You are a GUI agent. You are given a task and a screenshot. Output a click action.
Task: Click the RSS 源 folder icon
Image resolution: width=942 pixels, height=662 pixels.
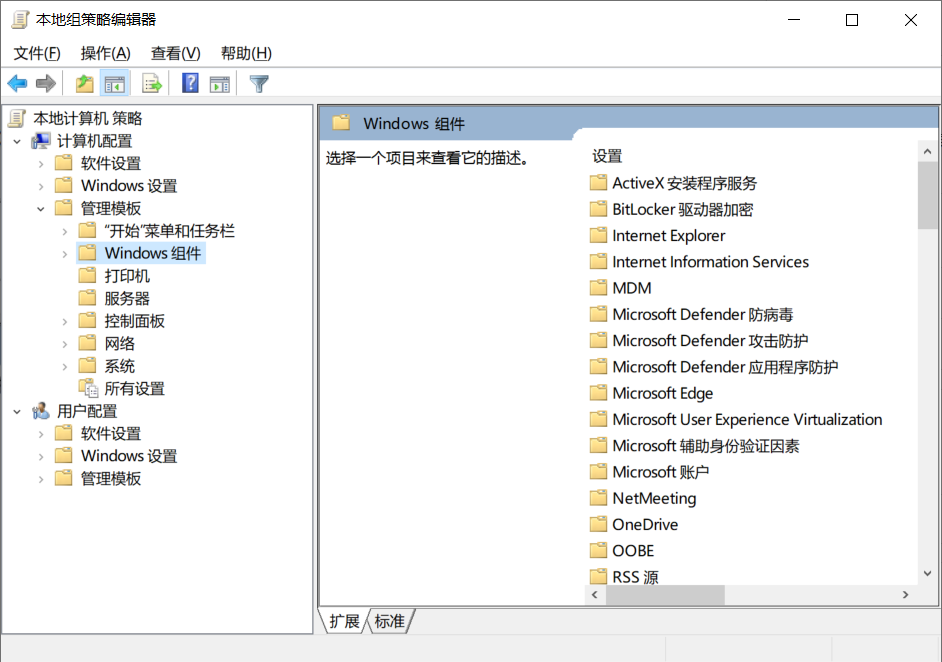pos(598,577)
